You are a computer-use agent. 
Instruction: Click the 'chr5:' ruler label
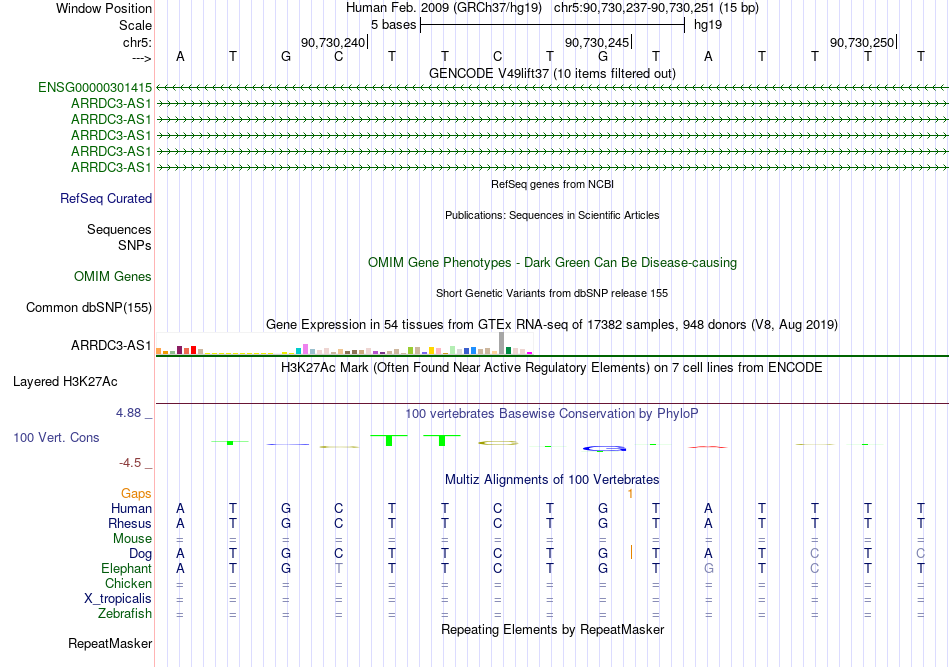(x=138, y=42)
